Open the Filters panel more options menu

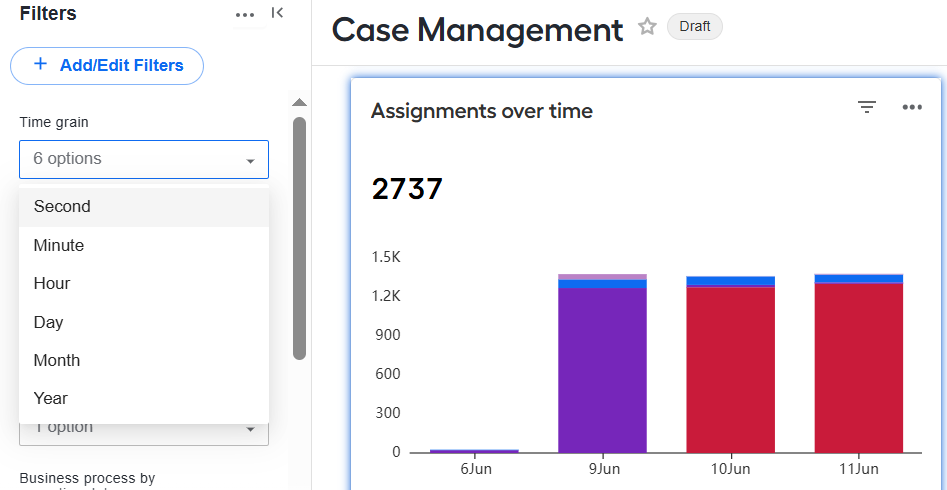coord(245,15)
